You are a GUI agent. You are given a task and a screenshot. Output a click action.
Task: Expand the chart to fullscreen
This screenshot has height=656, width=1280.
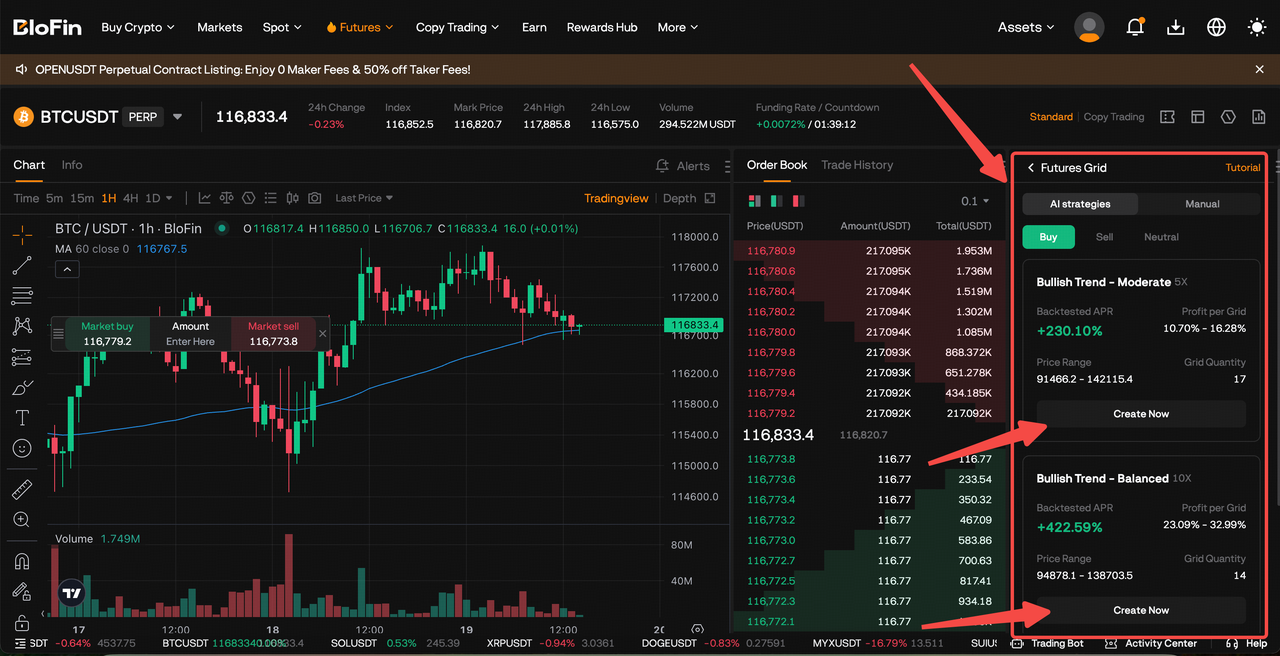click(x=710, y=198)
